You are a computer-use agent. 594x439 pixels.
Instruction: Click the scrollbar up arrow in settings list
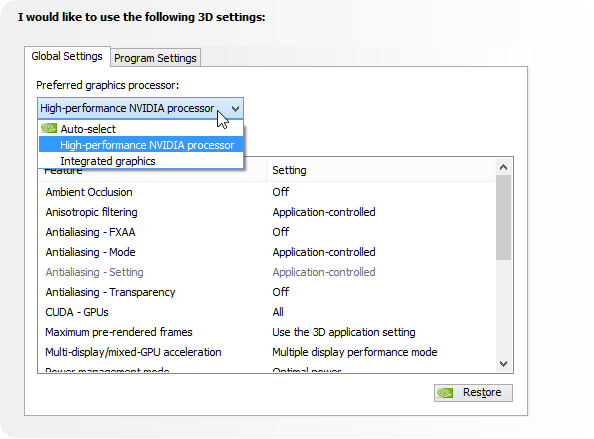click(503, 167)
